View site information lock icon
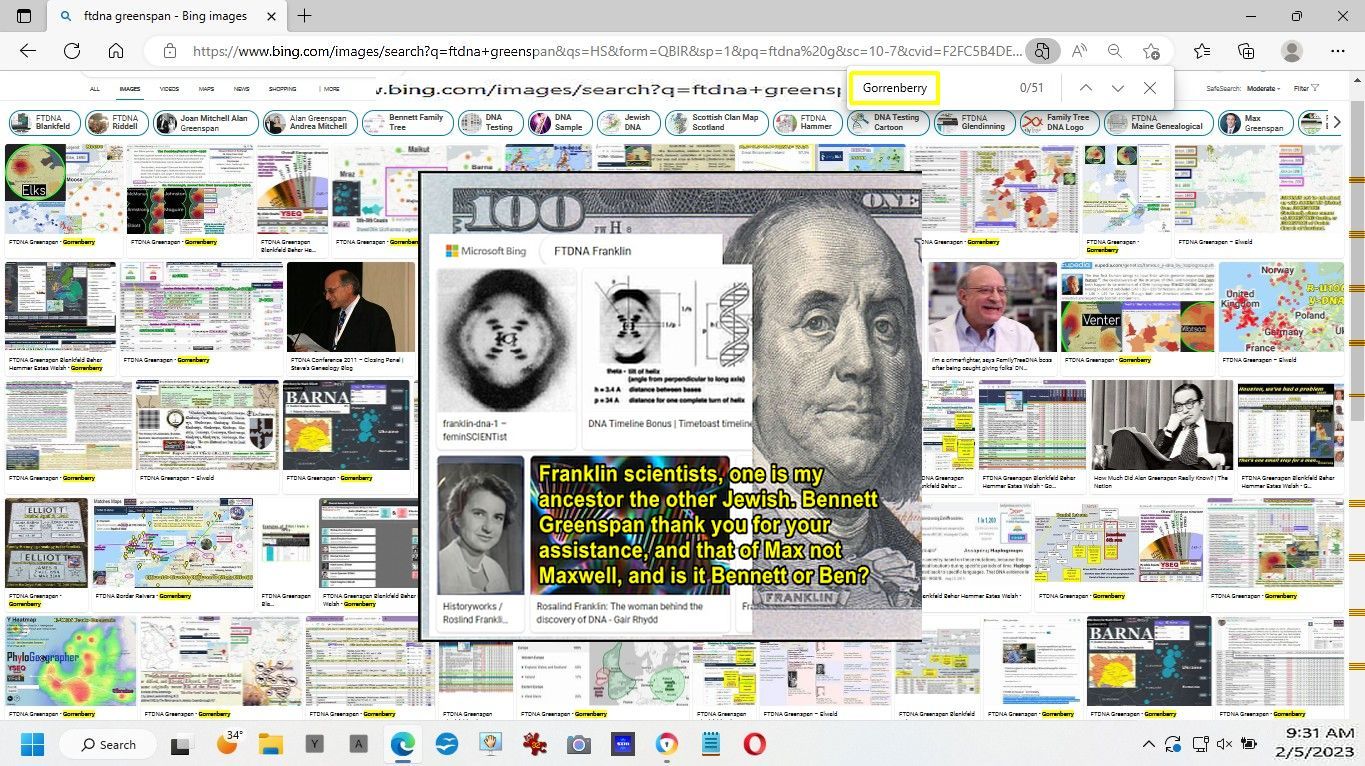 (170, 51)
